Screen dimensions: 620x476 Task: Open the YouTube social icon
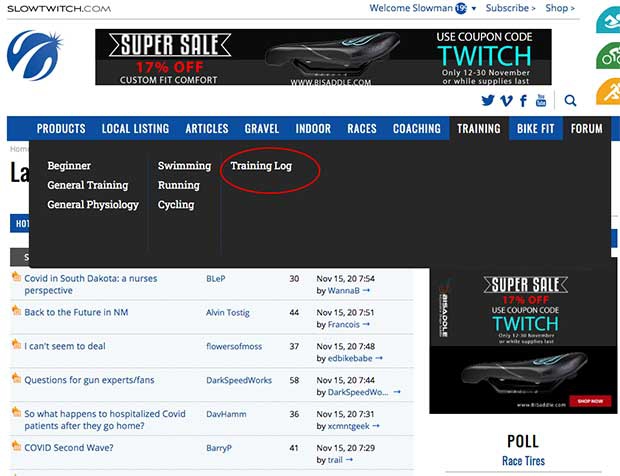pos(541,100)
